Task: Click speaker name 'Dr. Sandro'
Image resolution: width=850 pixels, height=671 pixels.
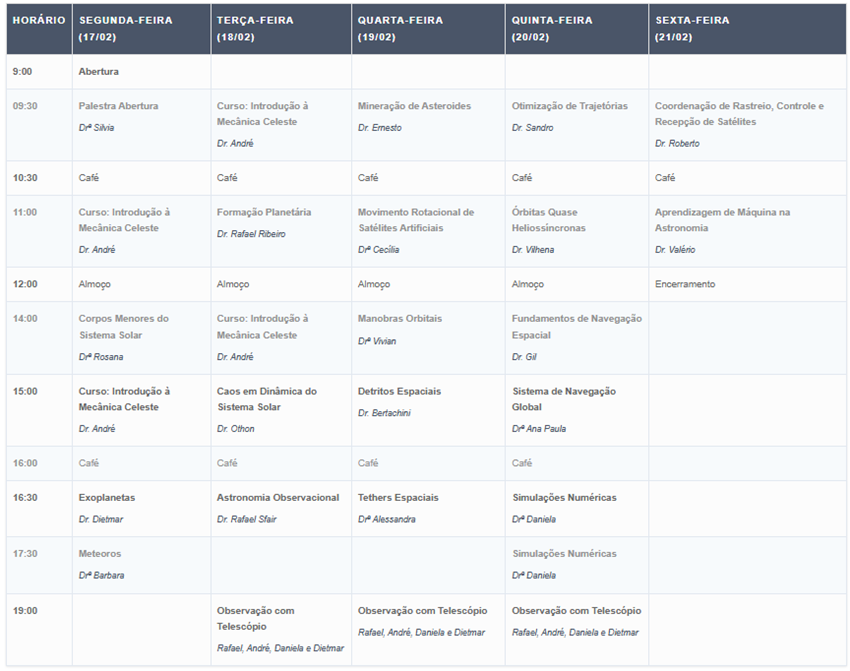Action: pos(532,128)
